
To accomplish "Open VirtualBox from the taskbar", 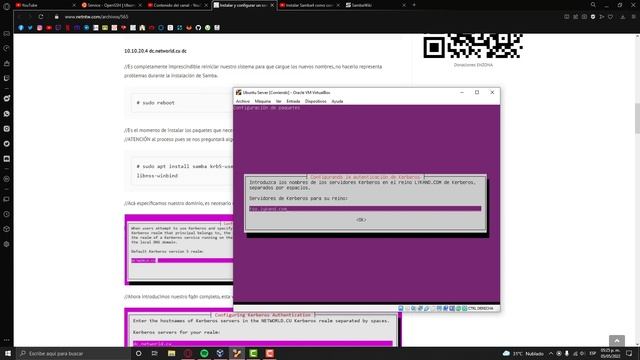I will click(x=220, y=353).
